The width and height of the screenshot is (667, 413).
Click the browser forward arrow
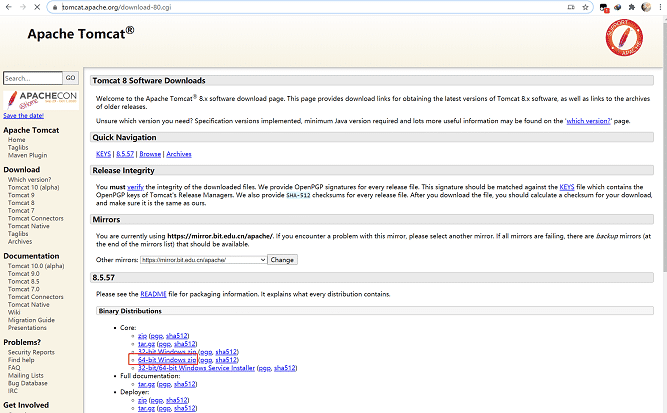pyautogui.click(x=24, y=8)
